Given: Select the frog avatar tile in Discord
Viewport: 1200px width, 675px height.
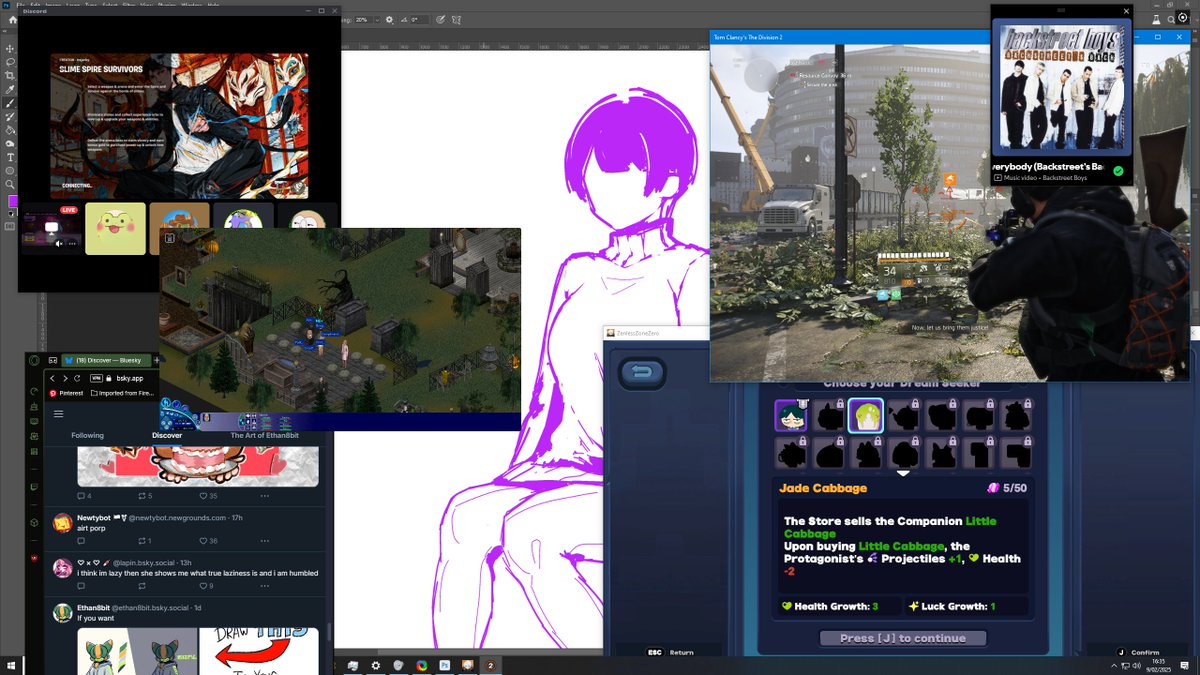Looking at the screenshot, I should [x=115, y=229].
